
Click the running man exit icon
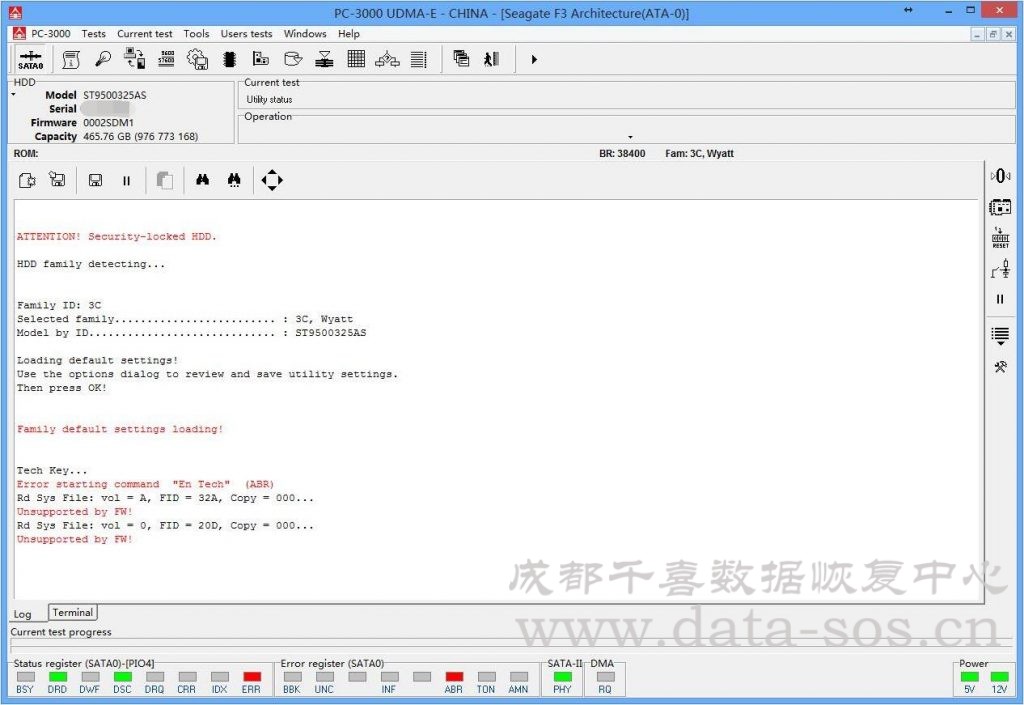(x=492, y=59)
